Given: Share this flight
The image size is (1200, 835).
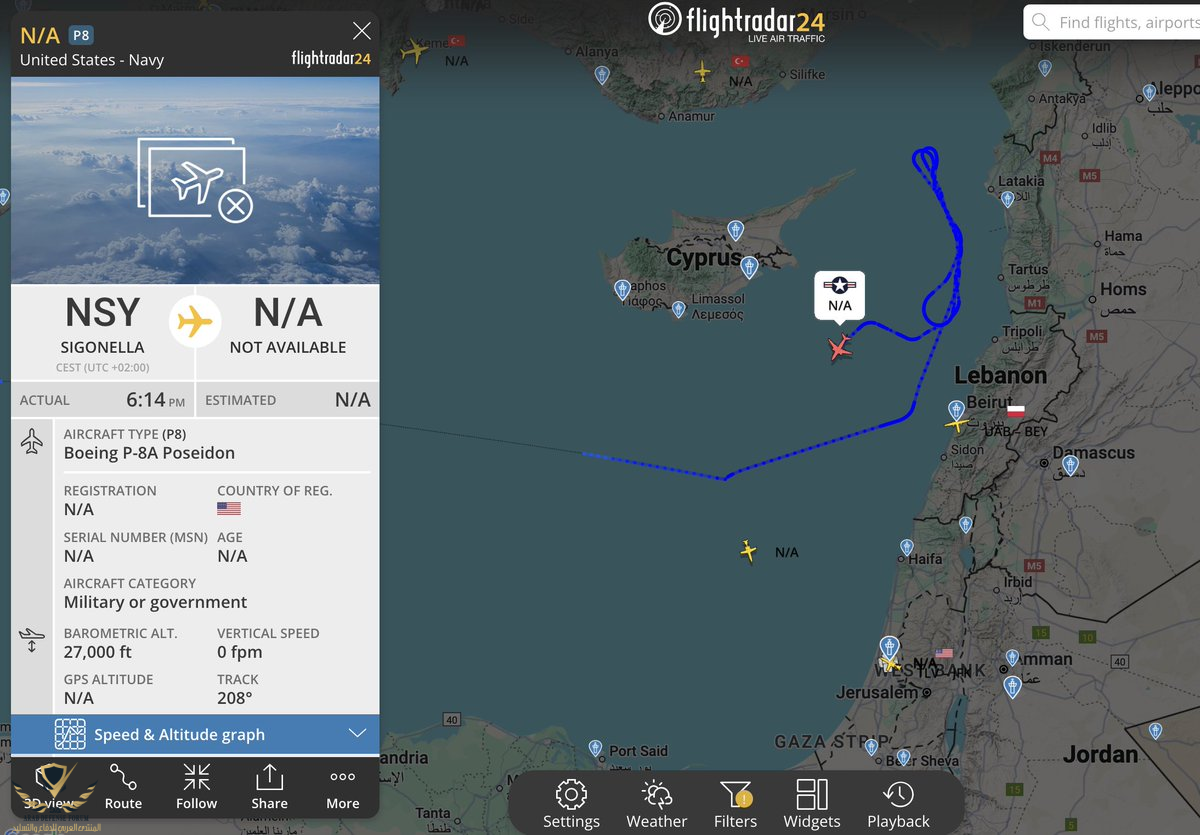Looking at the screenshot, I should click(269, 786).
